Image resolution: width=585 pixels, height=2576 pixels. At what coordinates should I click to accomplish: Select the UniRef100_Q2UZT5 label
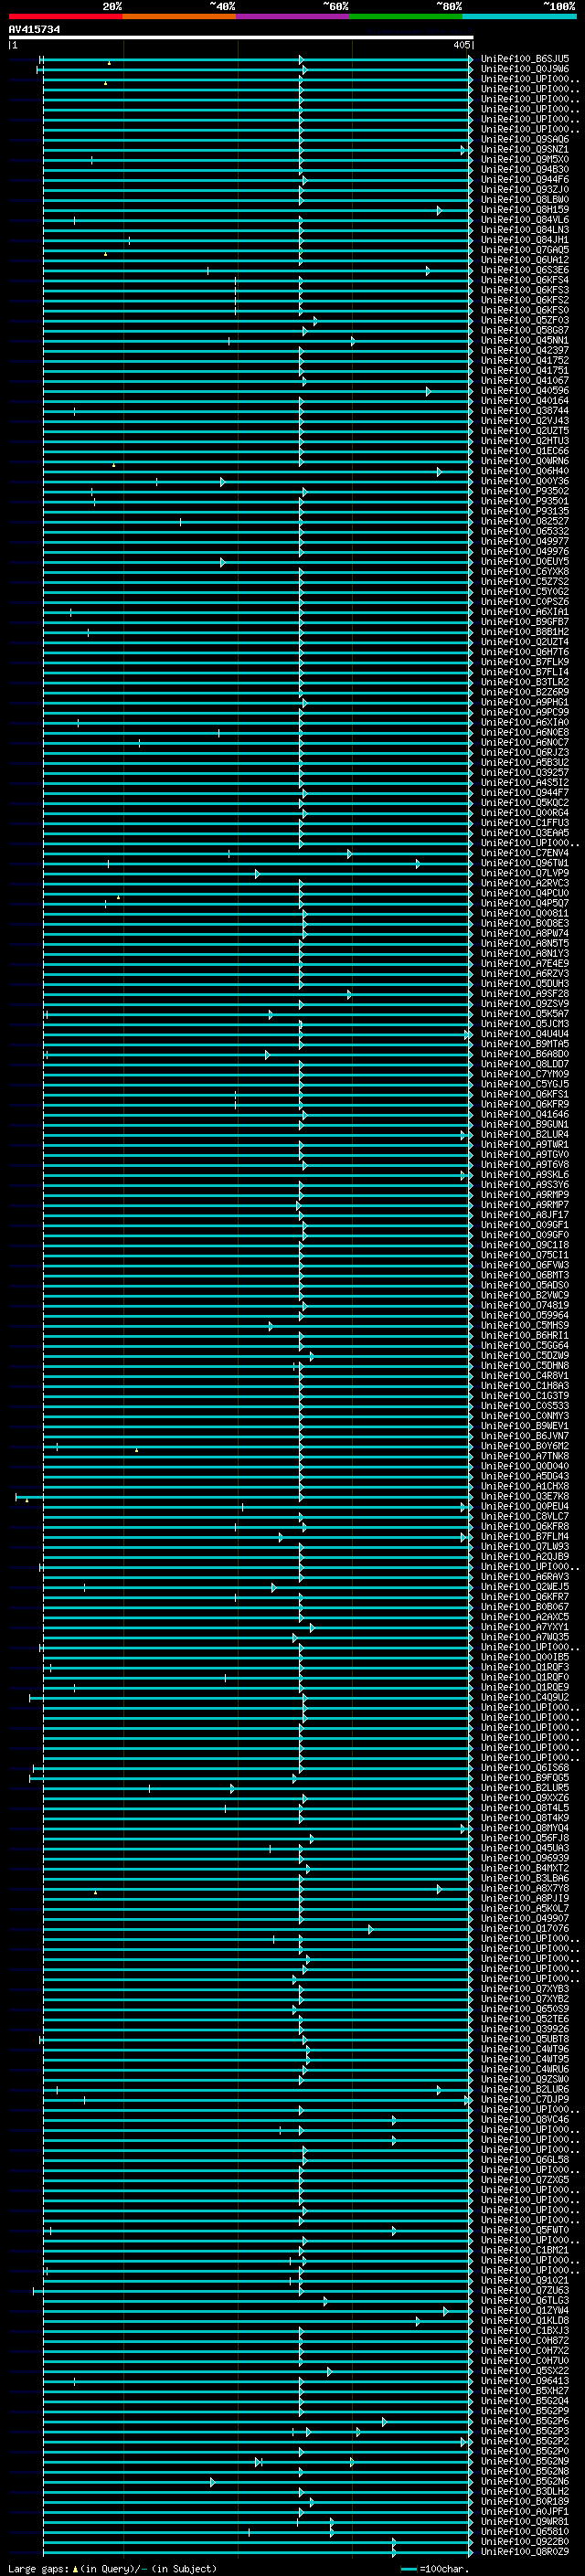[525, 430]
